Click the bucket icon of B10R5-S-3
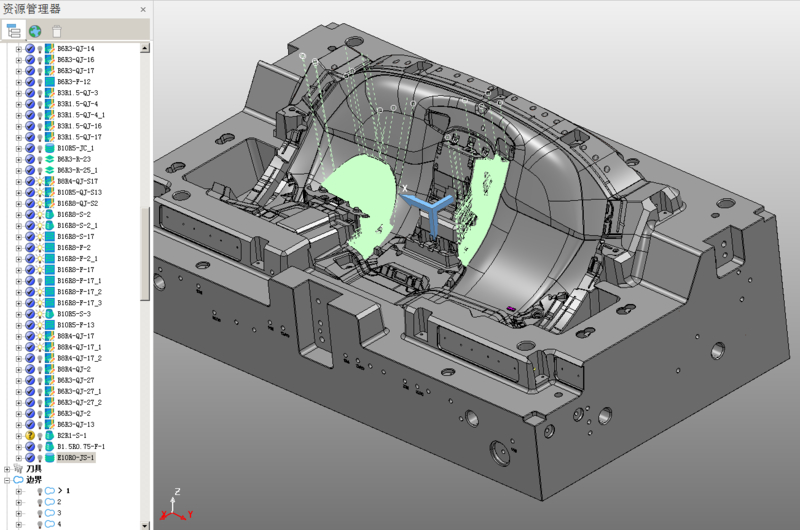800x530 pixels. [49, 314]
